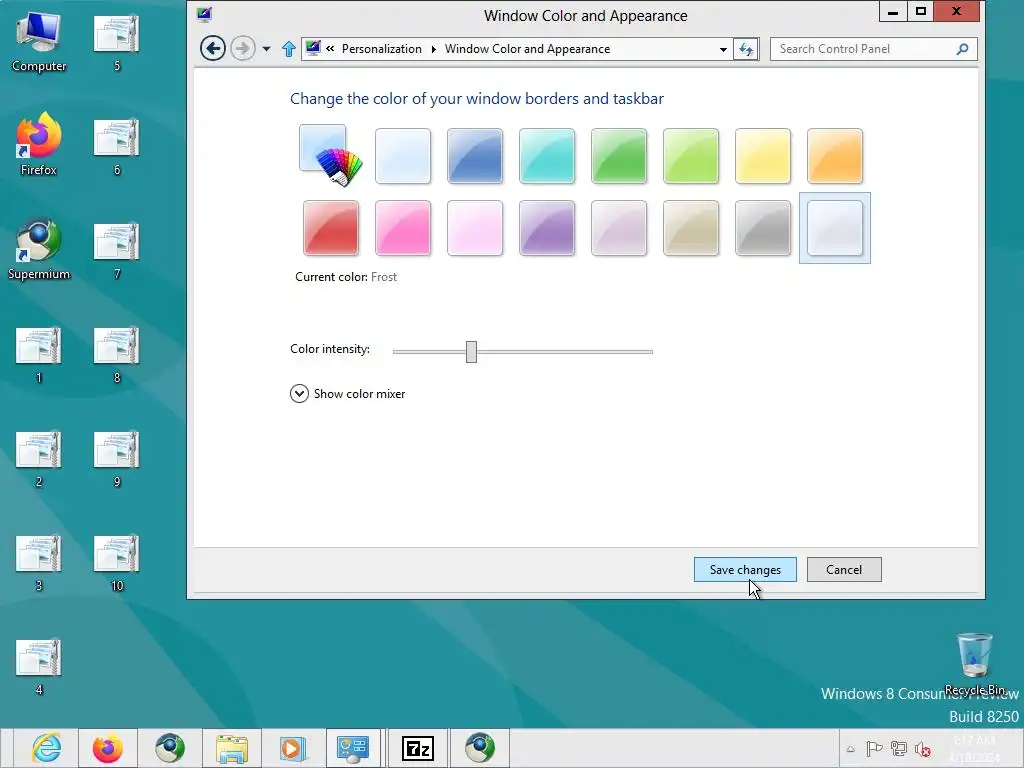Launch Firefox from the taskbar
Viewport: 1024px width, 768px height.
click(108, 748)
